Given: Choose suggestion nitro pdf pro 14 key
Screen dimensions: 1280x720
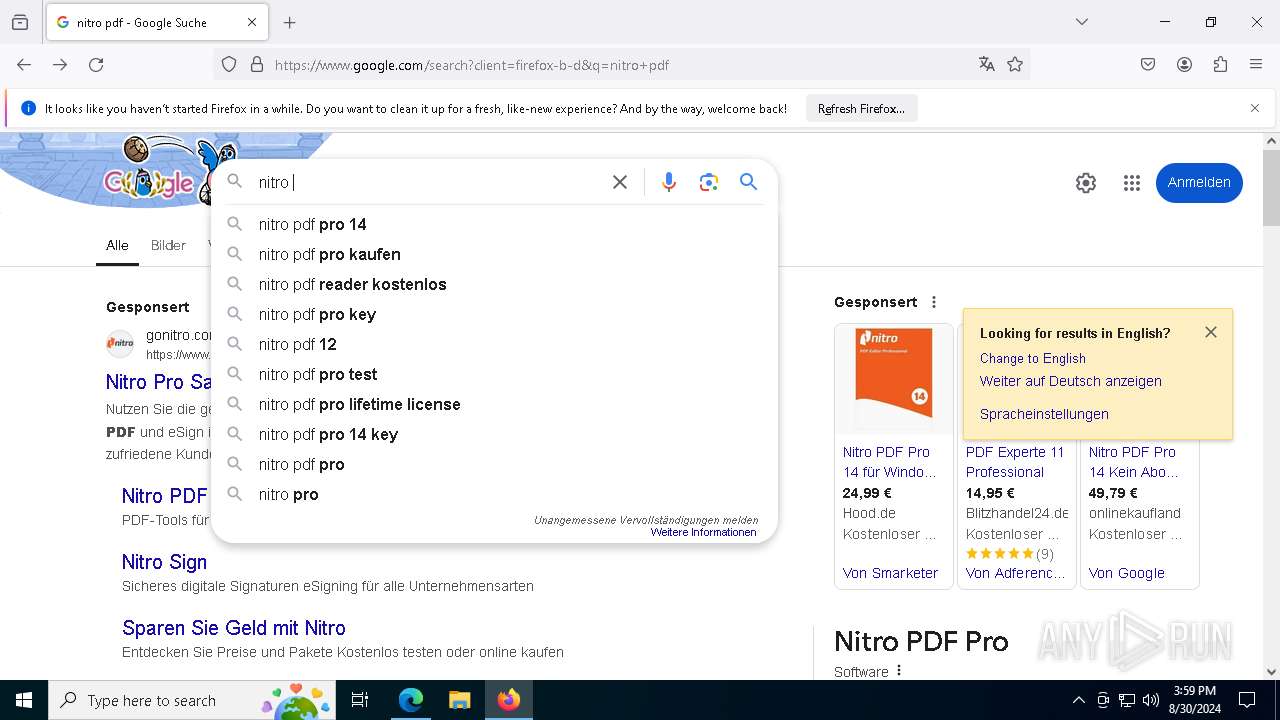Looking at the screenshot, I should (x=494, y=434).
